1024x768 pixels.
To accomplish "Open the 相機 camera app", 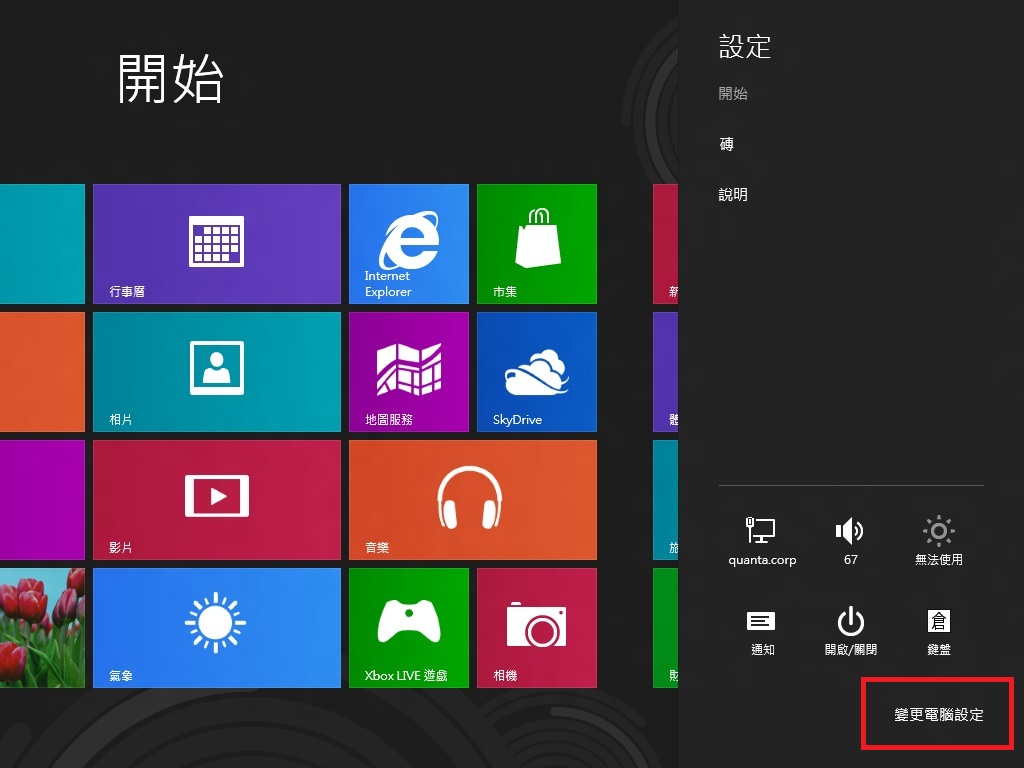I will pyautogui.click(x=536, y=627).
